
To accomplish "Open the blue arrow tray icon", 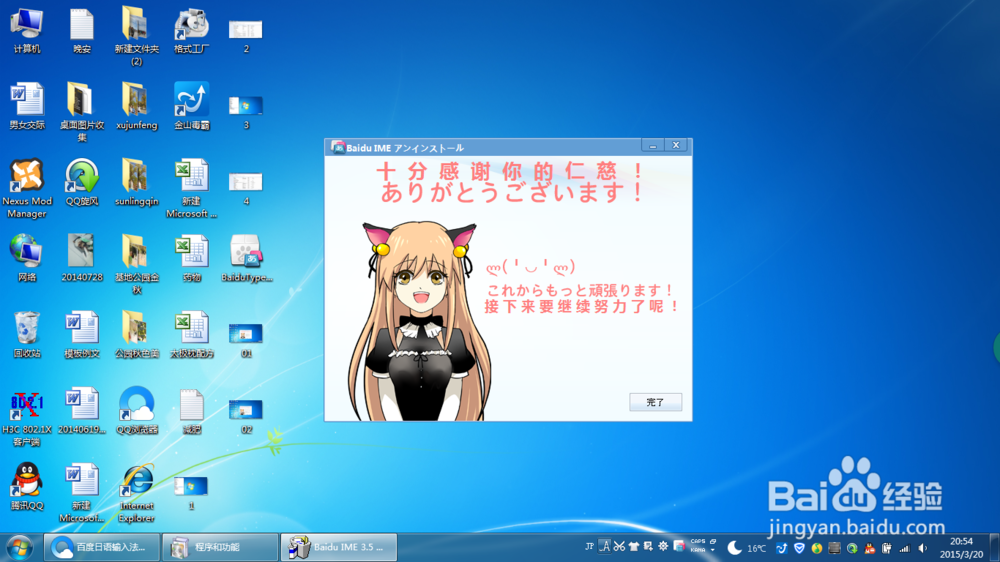I will coord(781,548).
